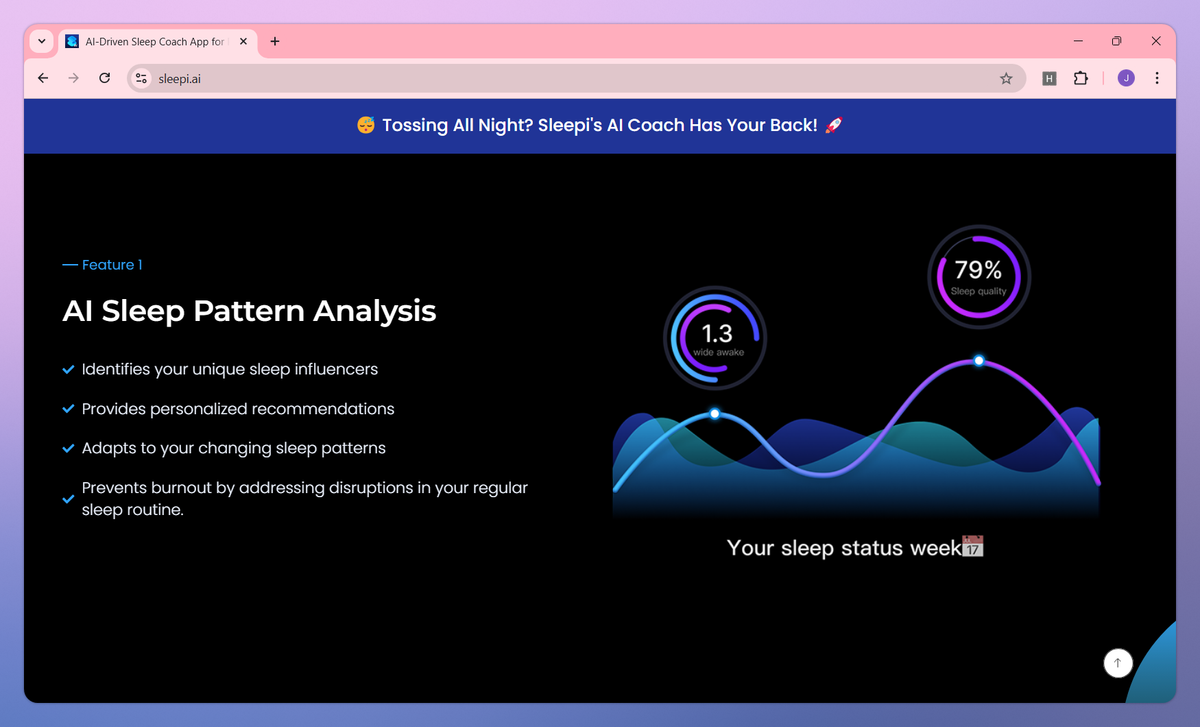This screenshot has height=727, width=1200.
Task: Click the J profile avatar icon
Action: coord(1125,78)
